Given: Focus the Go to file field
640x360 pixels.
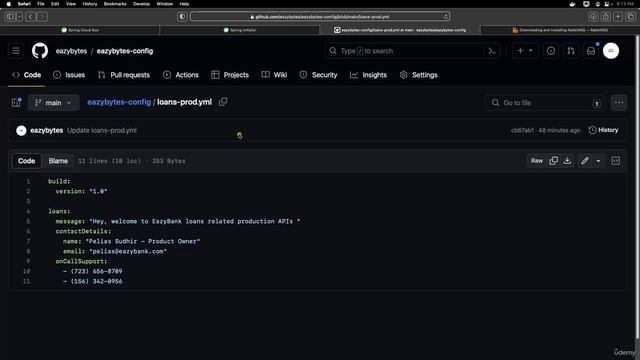Looking at the screenshot, I should 545,103.
